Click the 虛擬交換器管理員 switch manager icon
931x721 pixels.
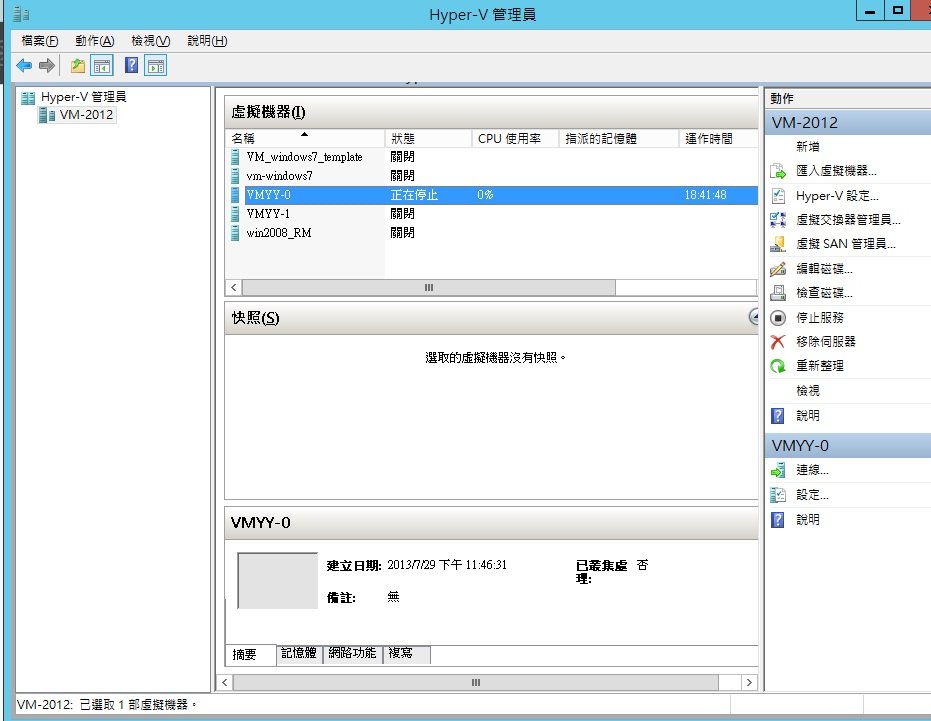tap(778, 220)
